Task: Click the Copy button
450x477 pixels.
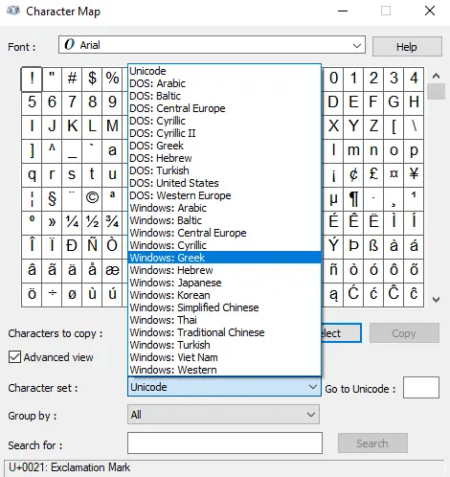Action: [404, 333]
